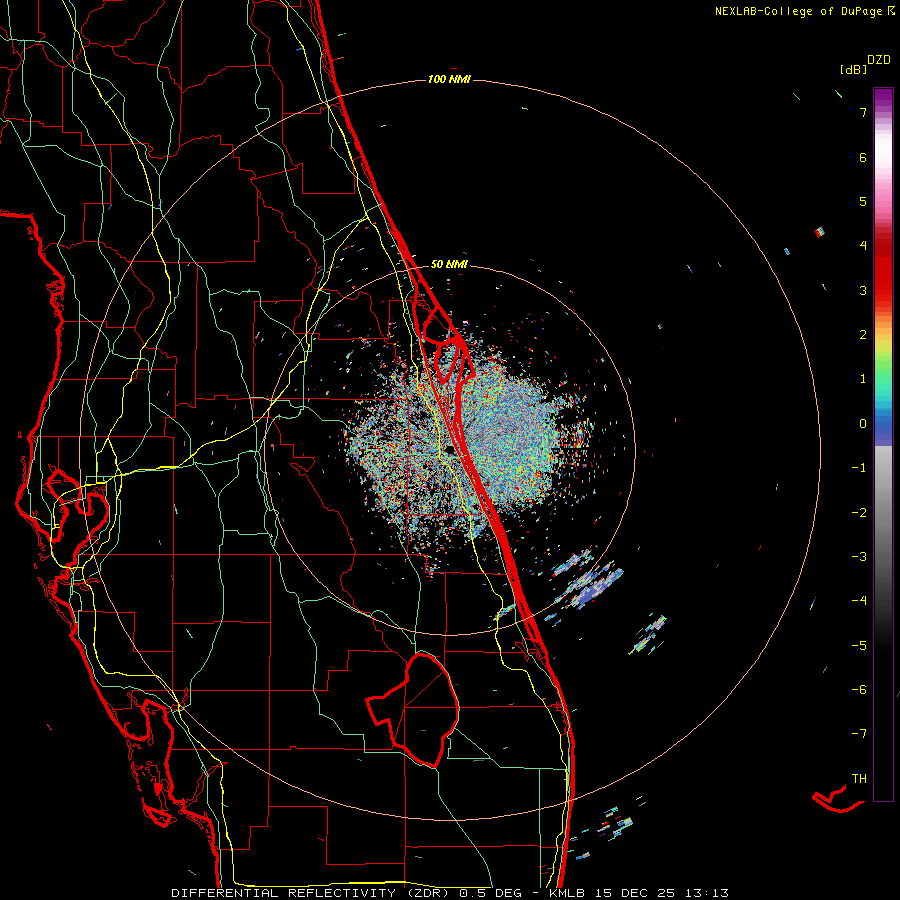900x900 pixels.
Task: Click the "6" value on color scale
Action: click(863, 157)
